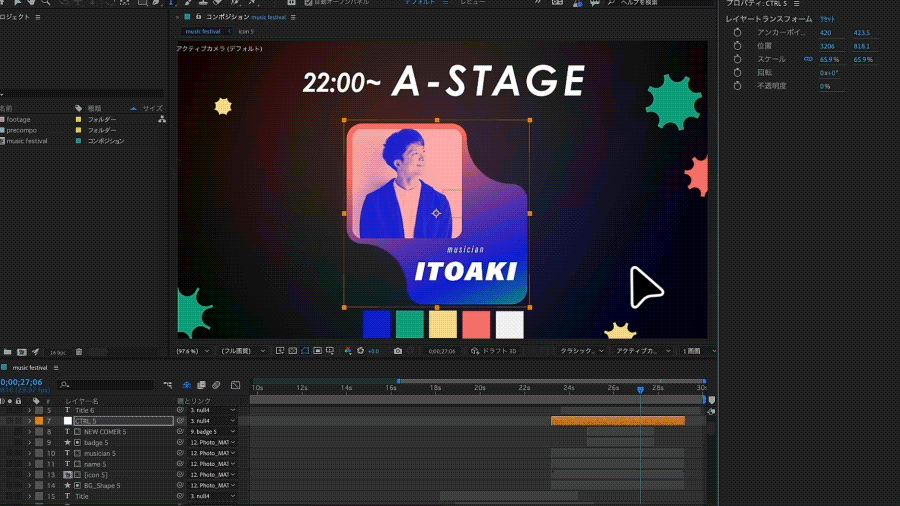Click the 16 bpc color depth button
Viewport: 900px width, 506px height.
click(x=57, y=352)
